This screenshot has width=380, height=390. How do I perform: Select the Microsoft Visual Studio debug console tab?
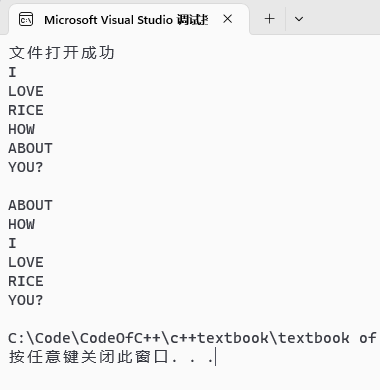point(129,19)
